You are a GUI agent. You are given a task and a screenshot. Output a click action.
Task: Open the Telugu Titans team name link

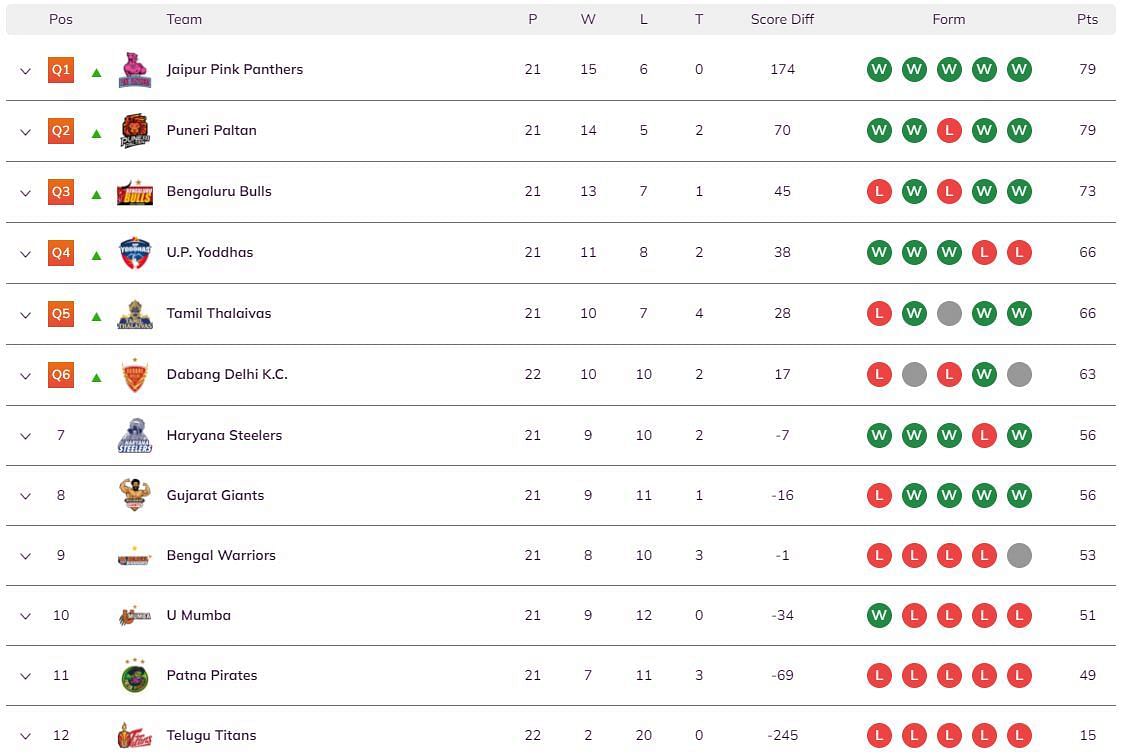[212, 735]
